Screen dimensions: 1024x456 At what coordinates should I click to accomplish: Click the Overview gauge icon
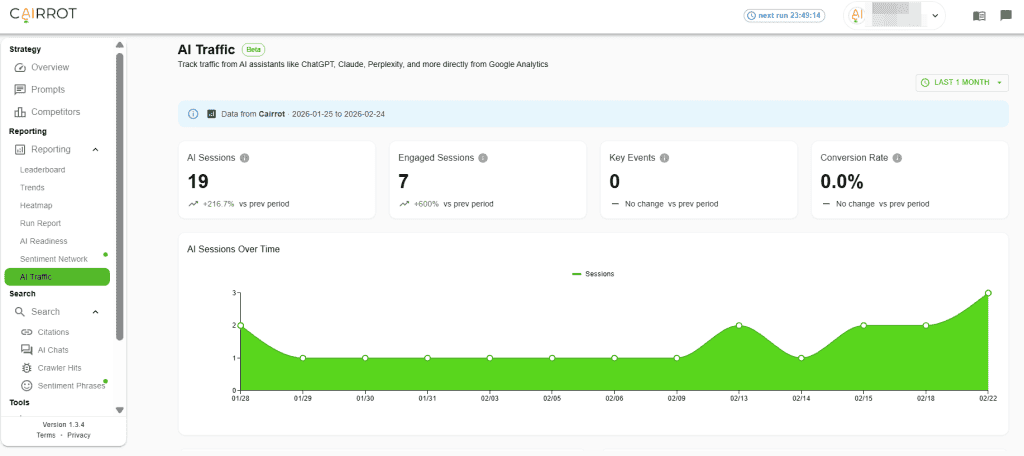coord(20,67)
